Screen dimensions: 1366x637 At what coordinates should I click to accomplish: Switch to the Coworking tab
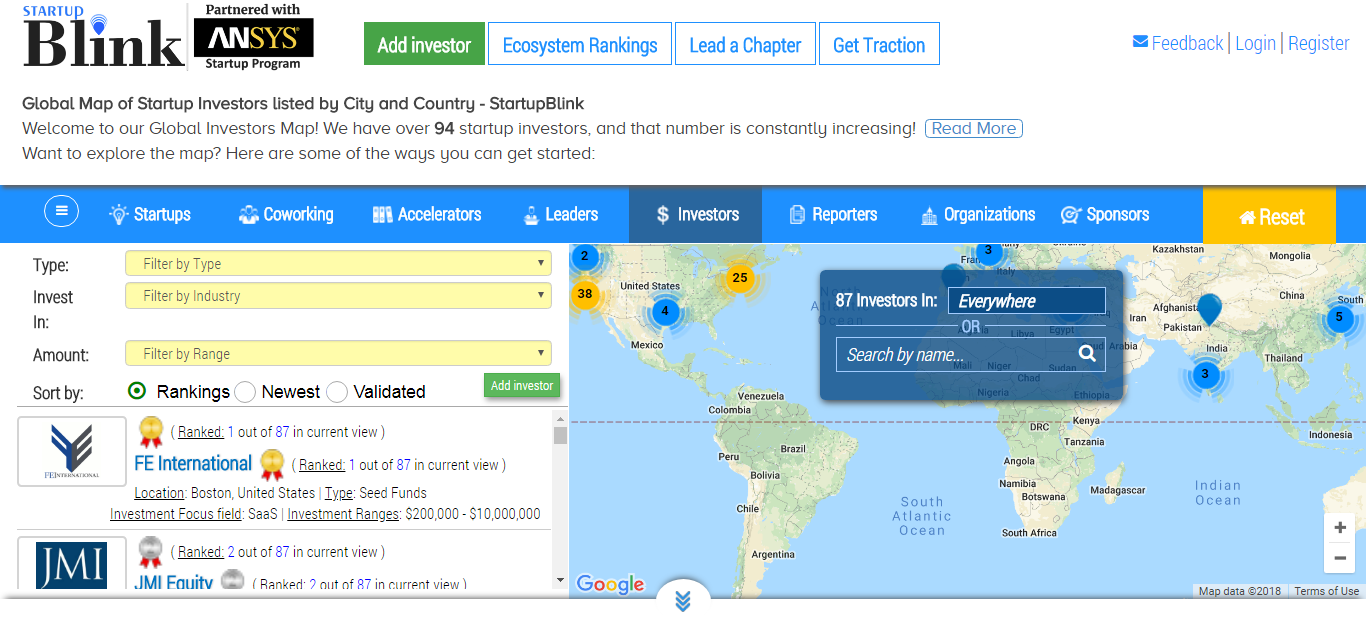click(286, 215)
